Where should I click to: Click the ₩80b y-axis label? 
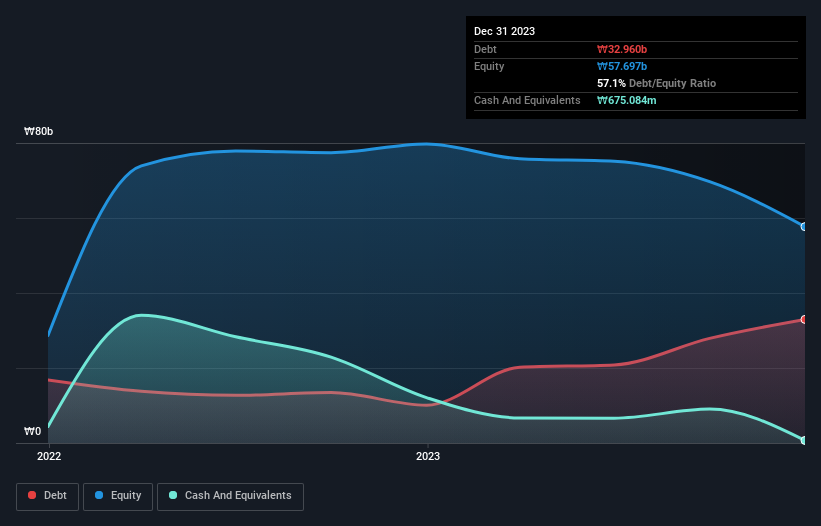point(38,131)
